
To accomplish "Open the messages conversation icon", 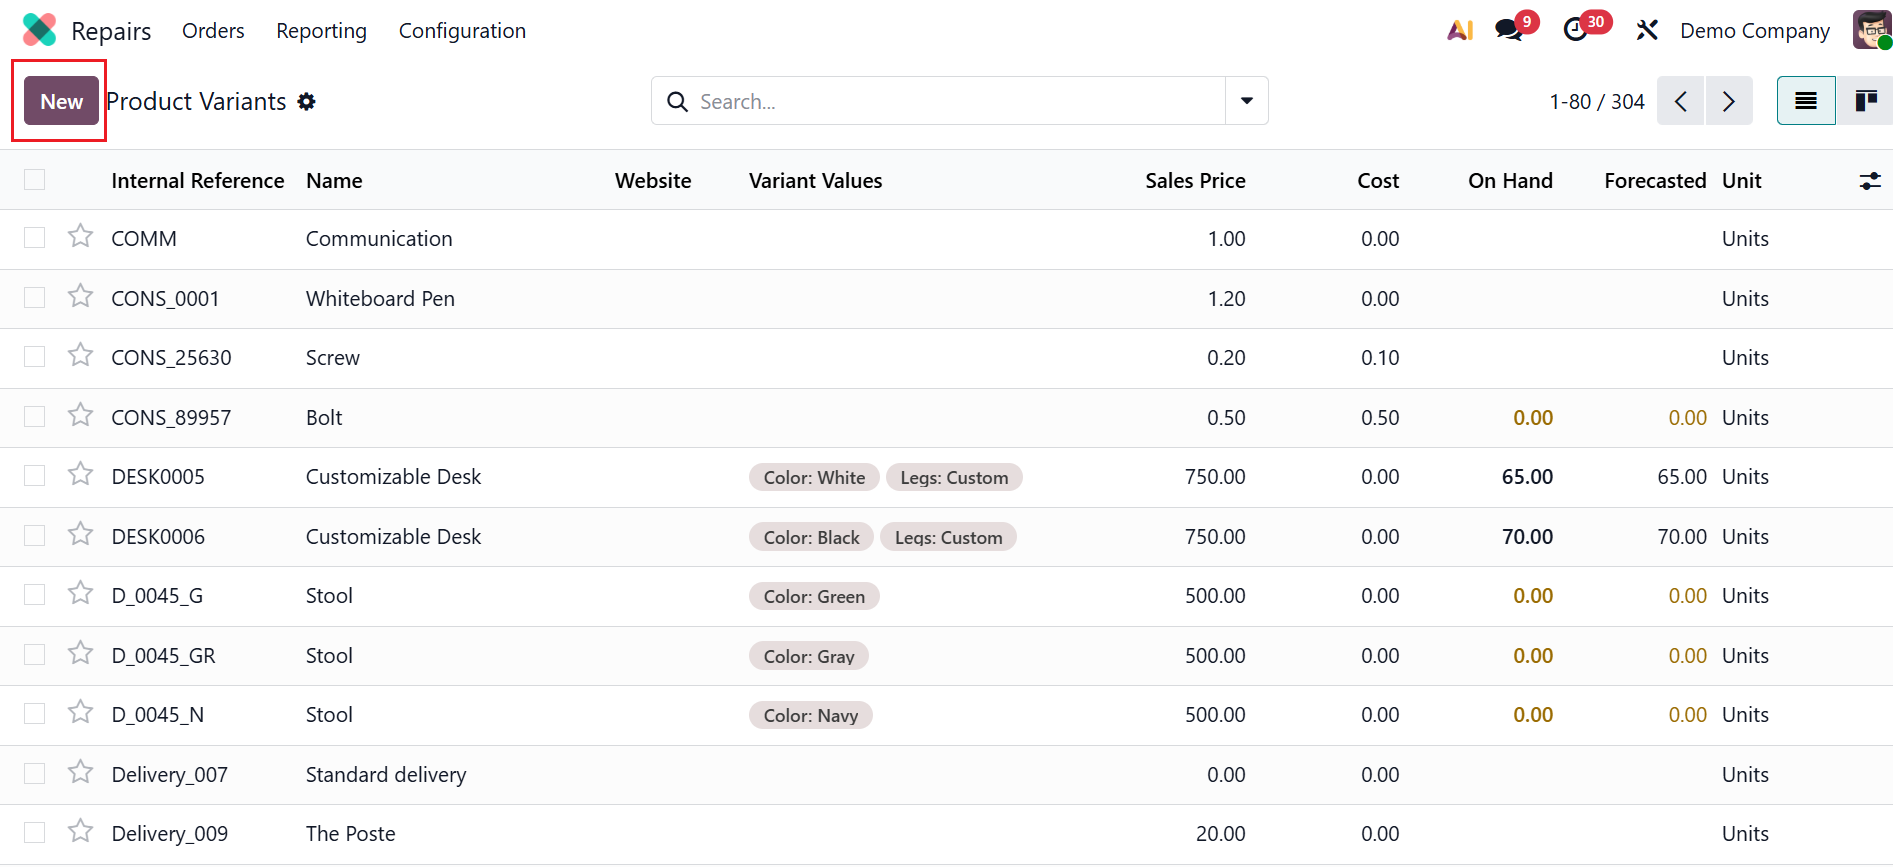I will (1510, 30).
